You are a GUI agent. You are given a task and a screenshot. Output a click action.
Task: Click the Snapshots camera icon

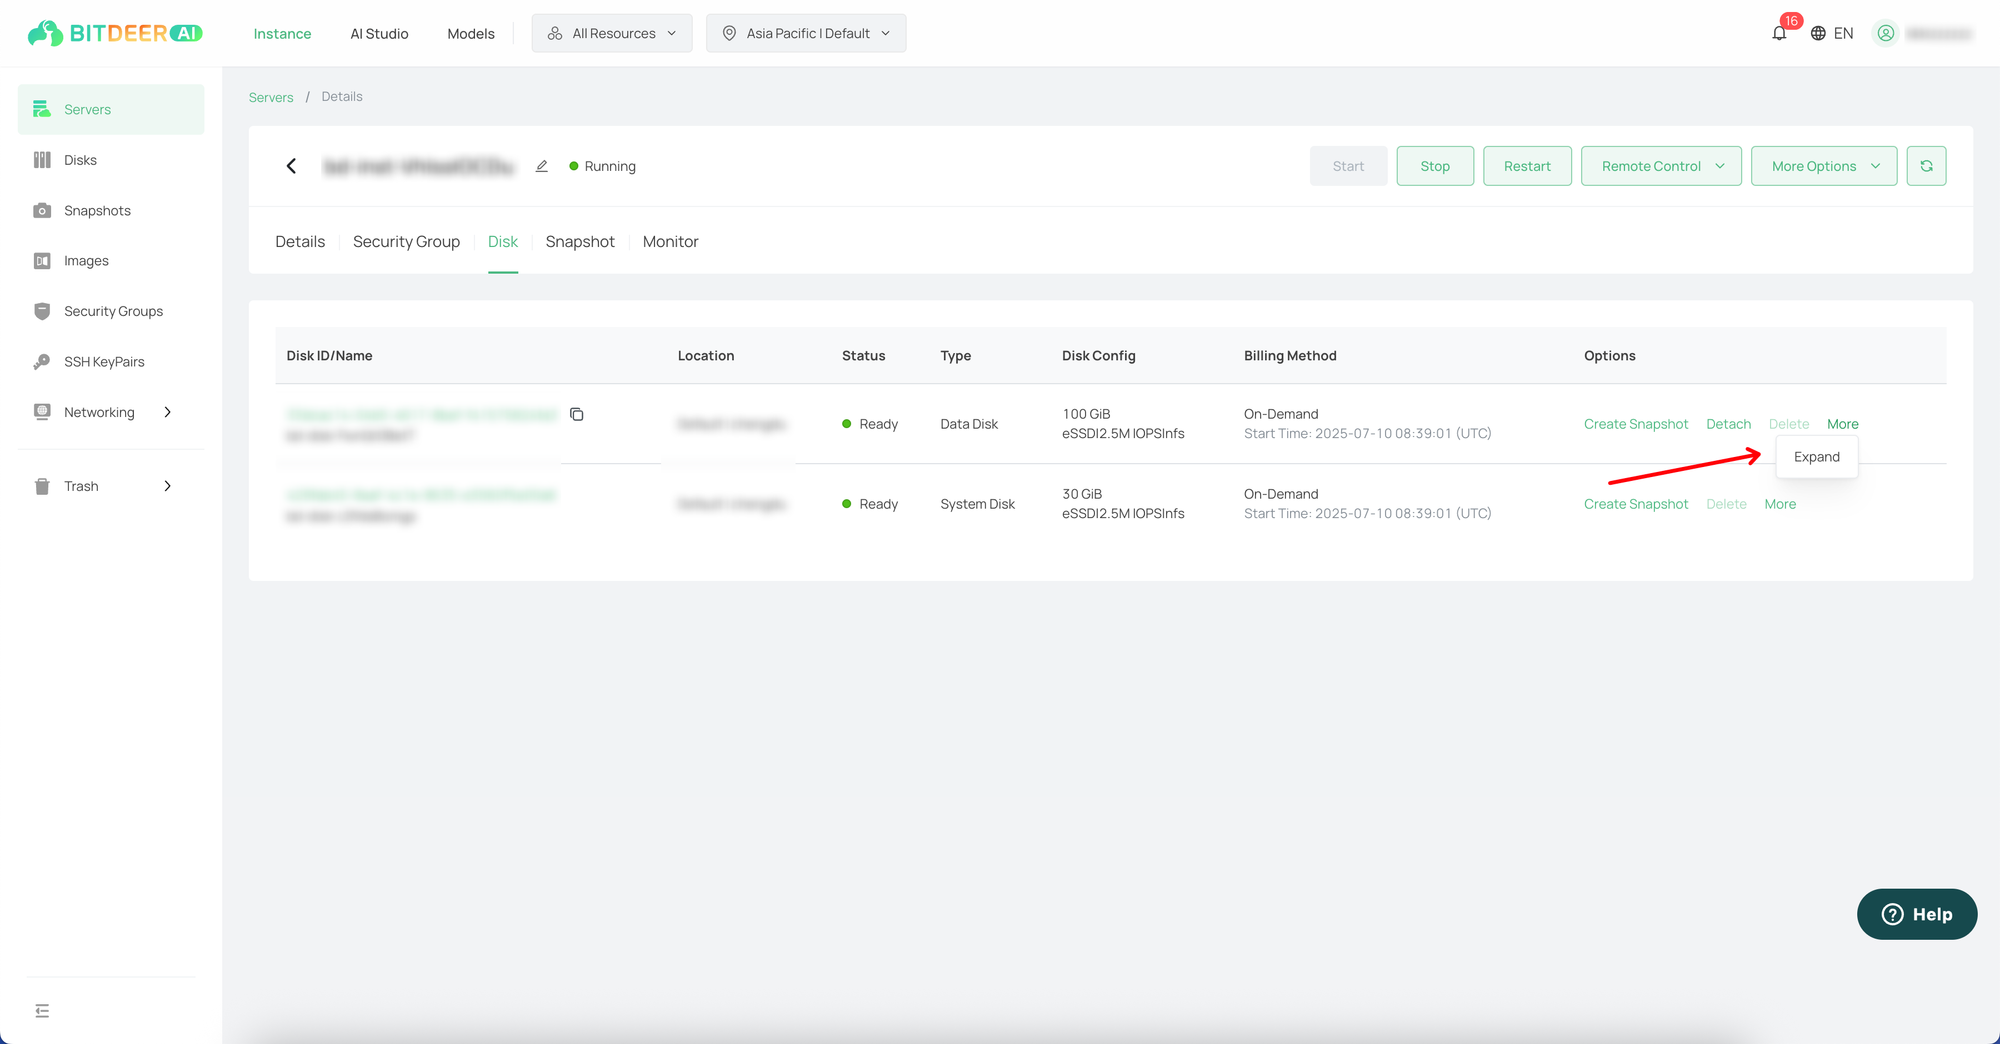[x=42, y=210]
